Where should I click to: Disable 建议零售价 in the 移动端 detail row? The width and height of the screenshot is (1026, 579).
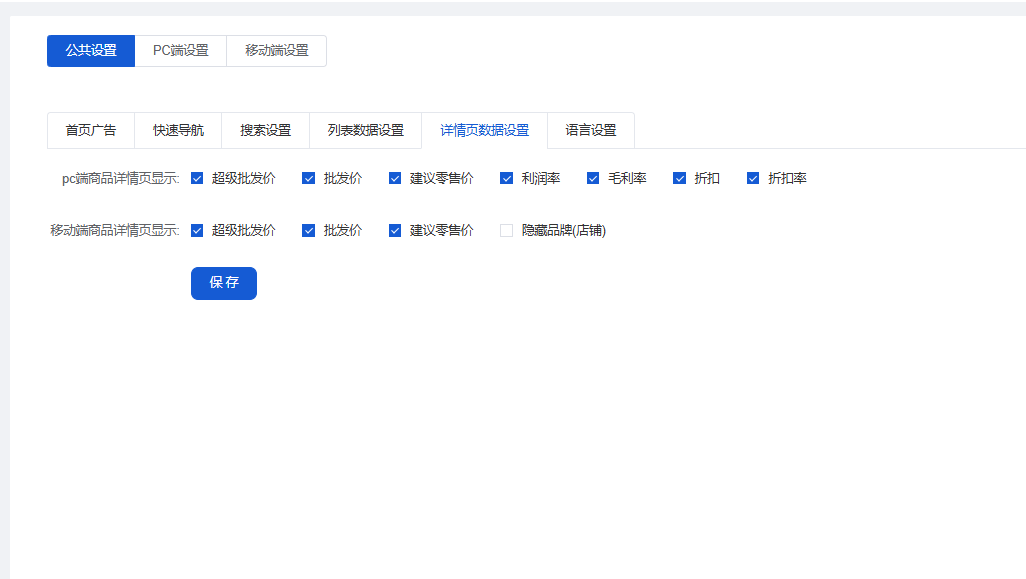coord(395,231)
